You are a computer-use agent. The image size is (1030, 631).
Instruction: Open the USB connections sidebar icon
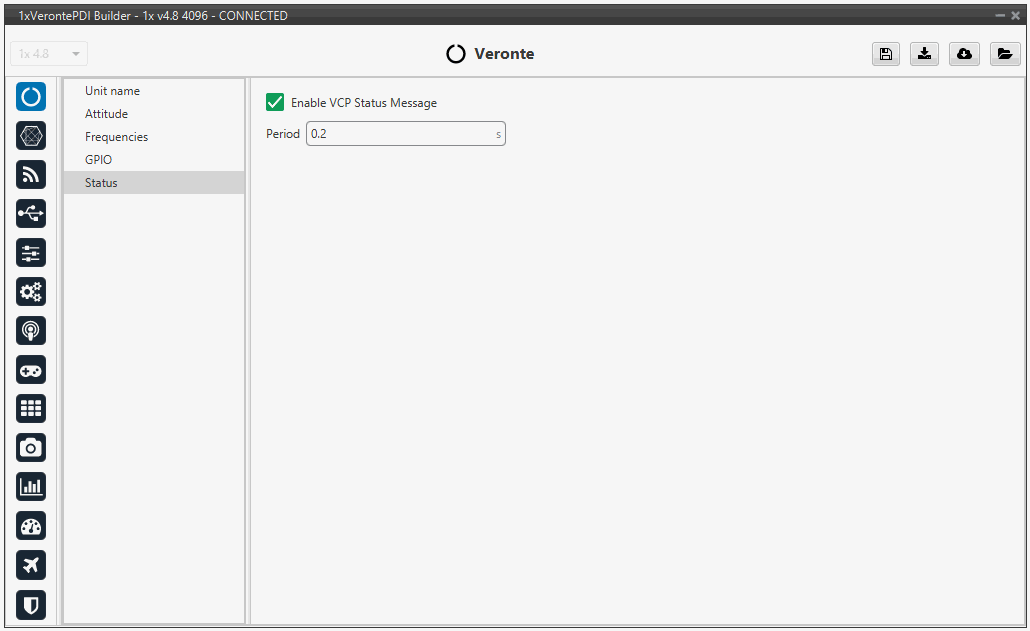(31, 213)
